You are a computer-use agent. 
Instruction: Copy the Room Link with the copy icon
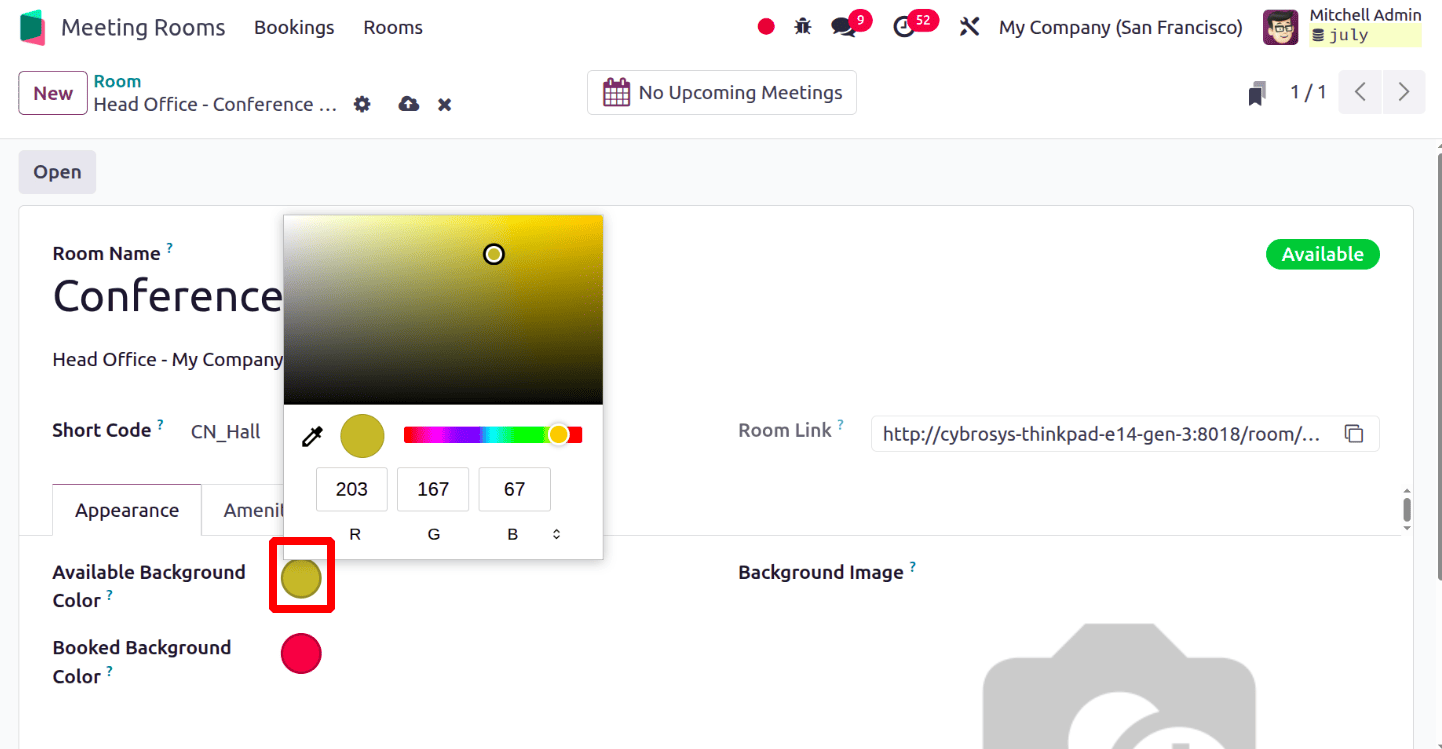point(1354,434)
